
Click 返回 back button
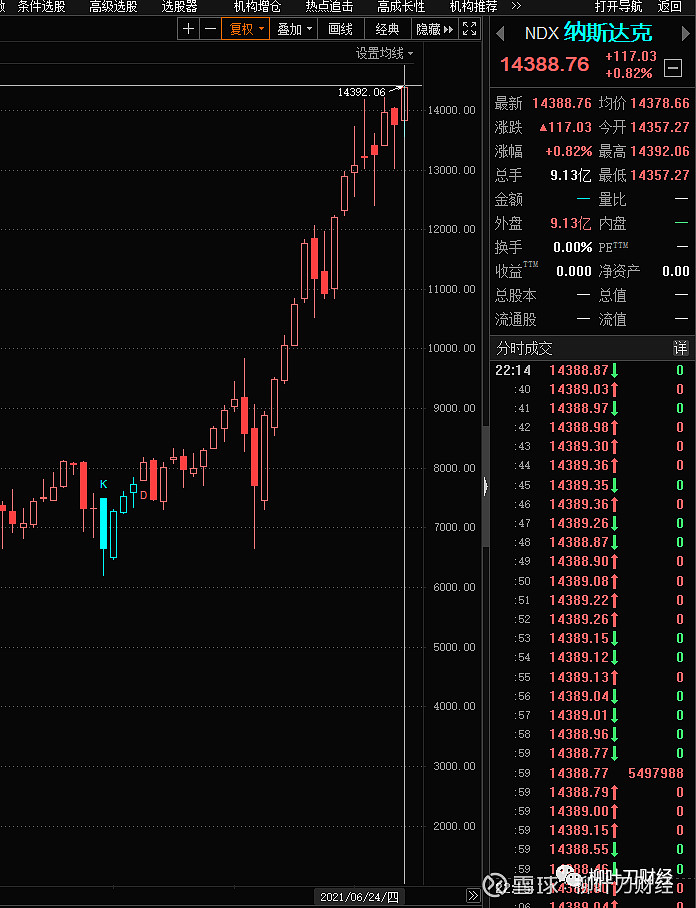click(669, 6)
